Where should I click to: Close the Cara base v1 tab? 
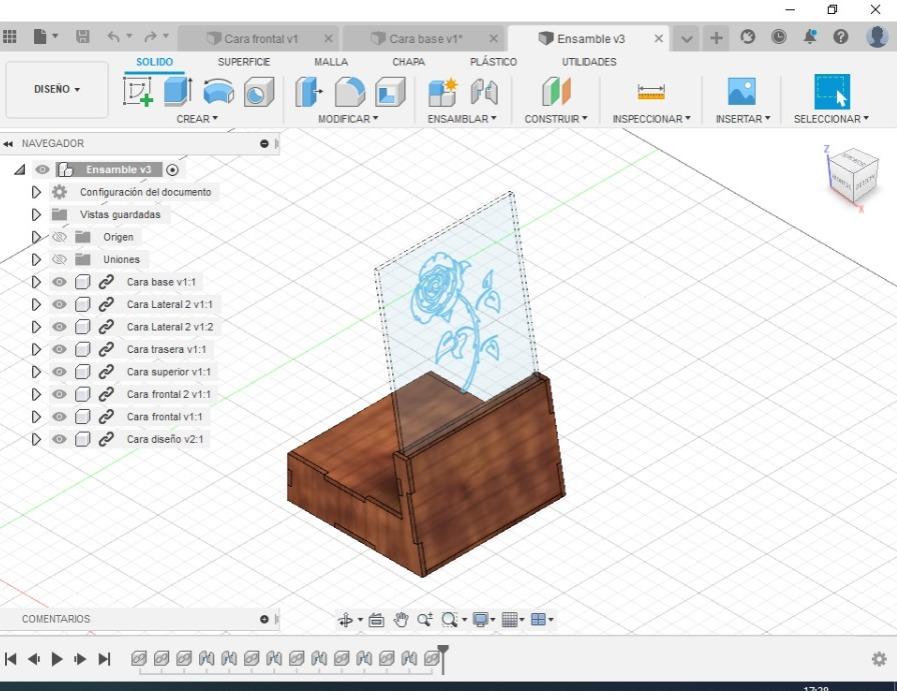tap(494, 39)
